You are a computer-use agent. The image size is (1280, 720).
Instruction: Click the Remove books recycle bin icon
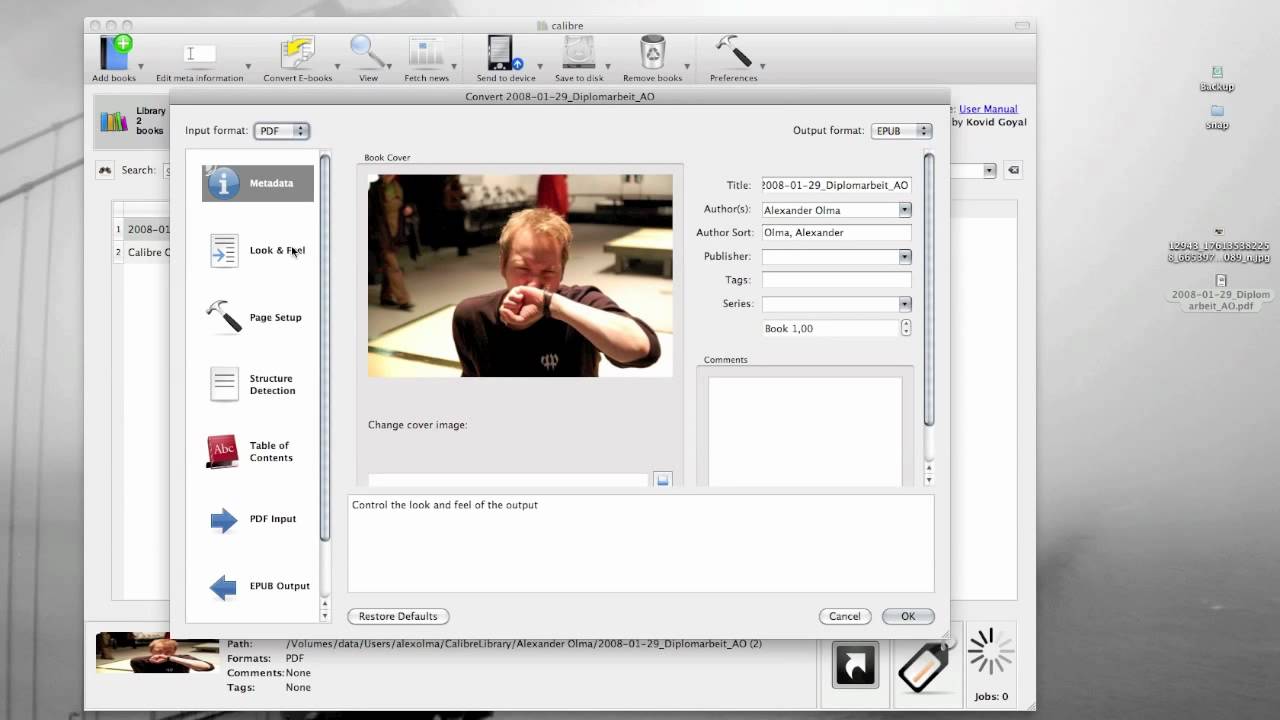[x=652, y=52]
